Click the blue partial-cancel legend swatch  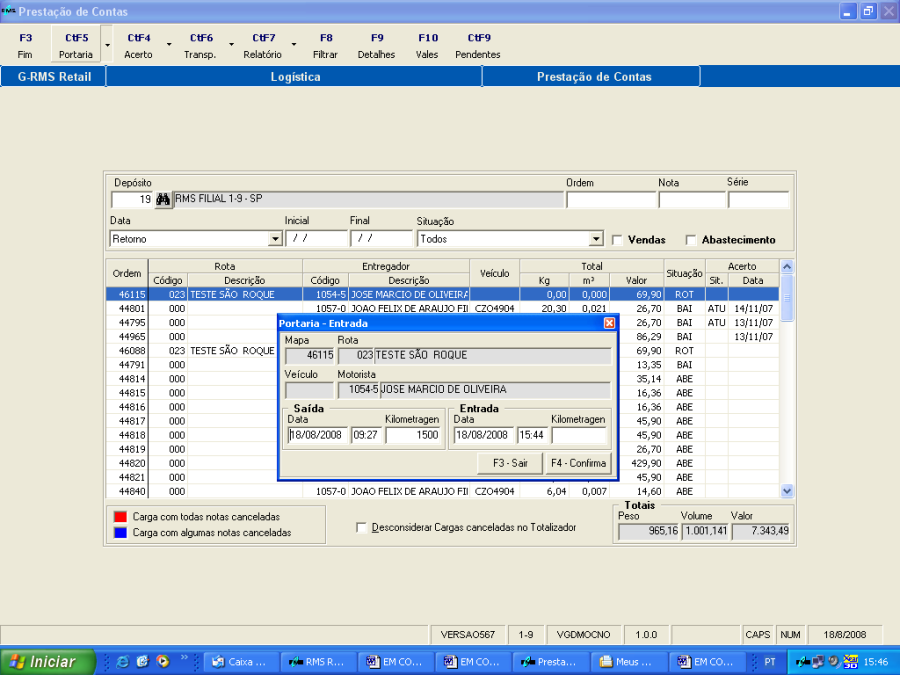[120, 533]
